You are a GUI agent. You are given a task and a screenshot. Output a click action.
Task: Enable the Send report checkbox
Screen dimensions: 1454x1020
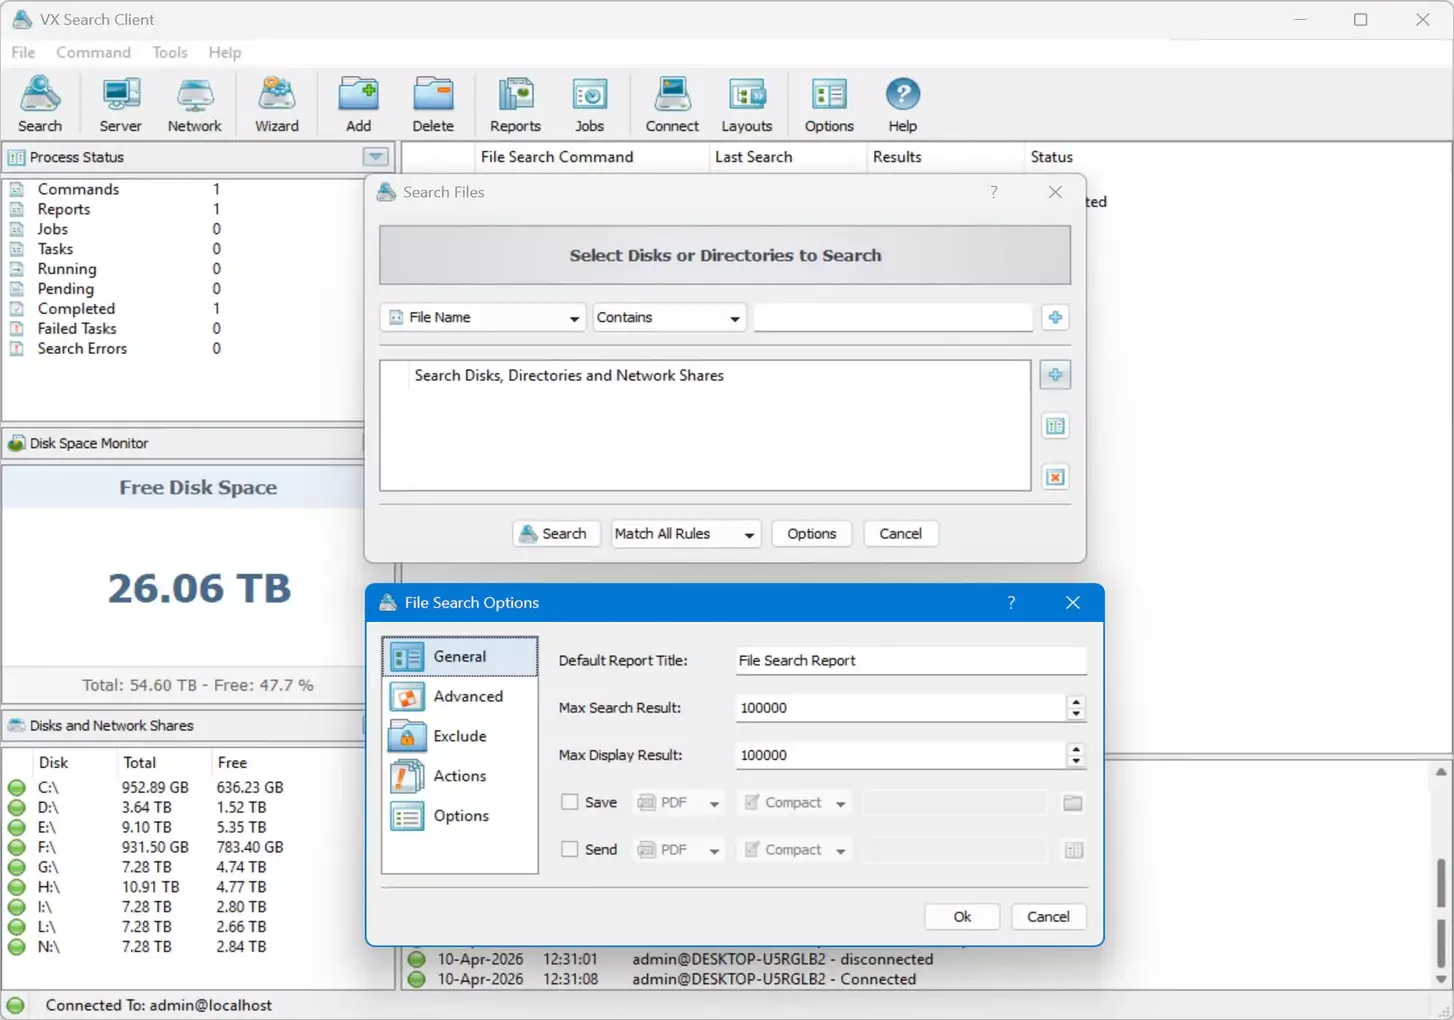[570, 849]
